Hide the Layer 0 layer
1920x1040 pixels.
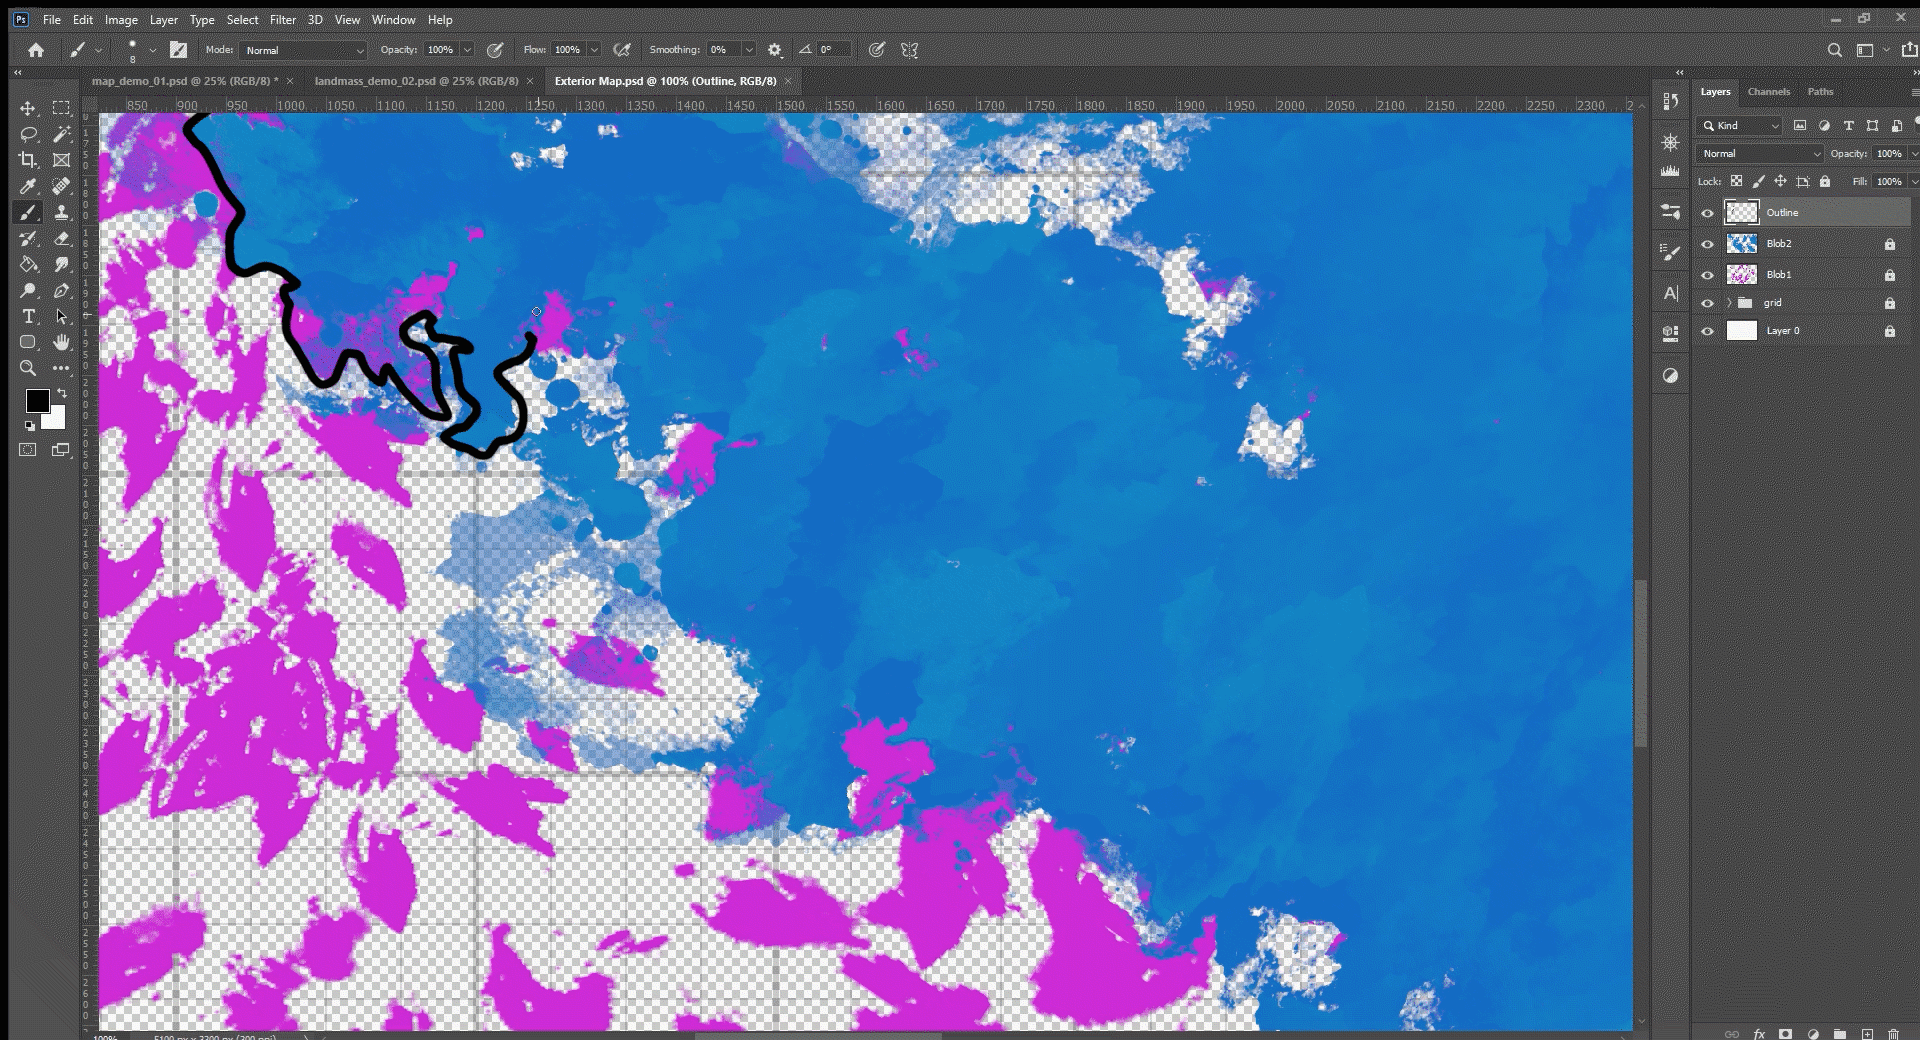(1708, 331)
